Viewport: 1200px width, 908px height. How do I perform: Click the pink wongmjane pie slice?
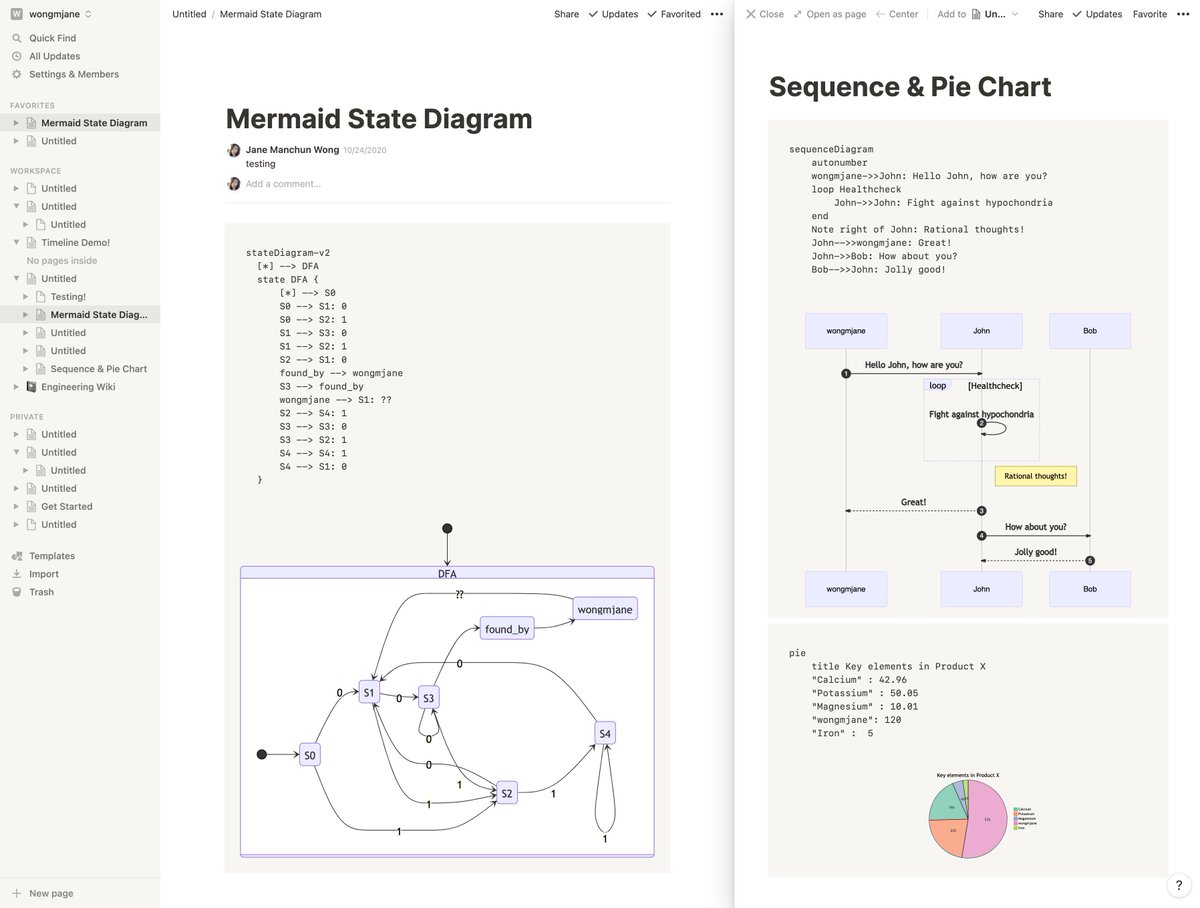pyautogui.click(x=984, y=820)
